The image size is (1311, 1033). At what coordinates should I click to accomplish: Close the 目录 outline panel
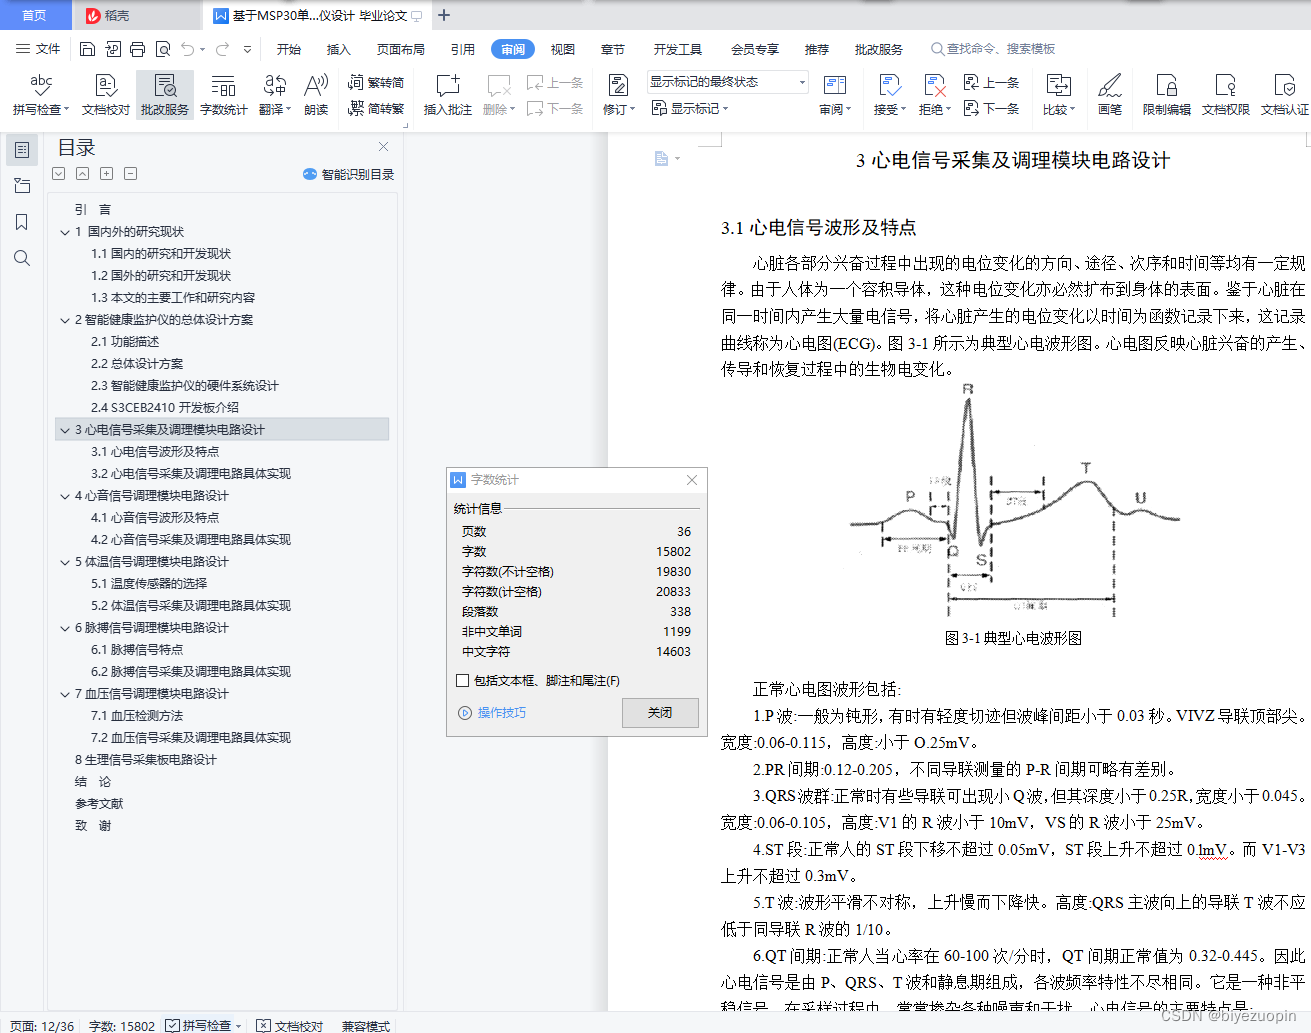click(383, 147)
